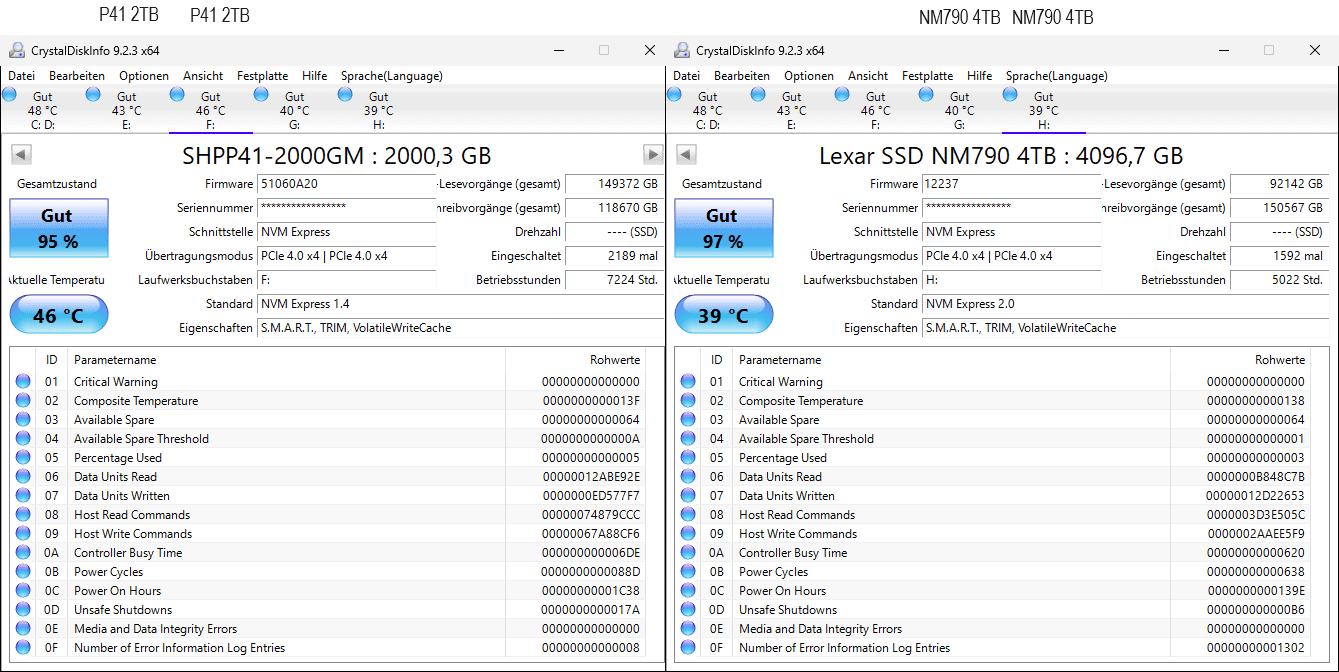Viewport: 1339px width, 672px height.
Task: Click the status orb for Percentage Used in the SHPP41 list
Action: tap(23, 458)
